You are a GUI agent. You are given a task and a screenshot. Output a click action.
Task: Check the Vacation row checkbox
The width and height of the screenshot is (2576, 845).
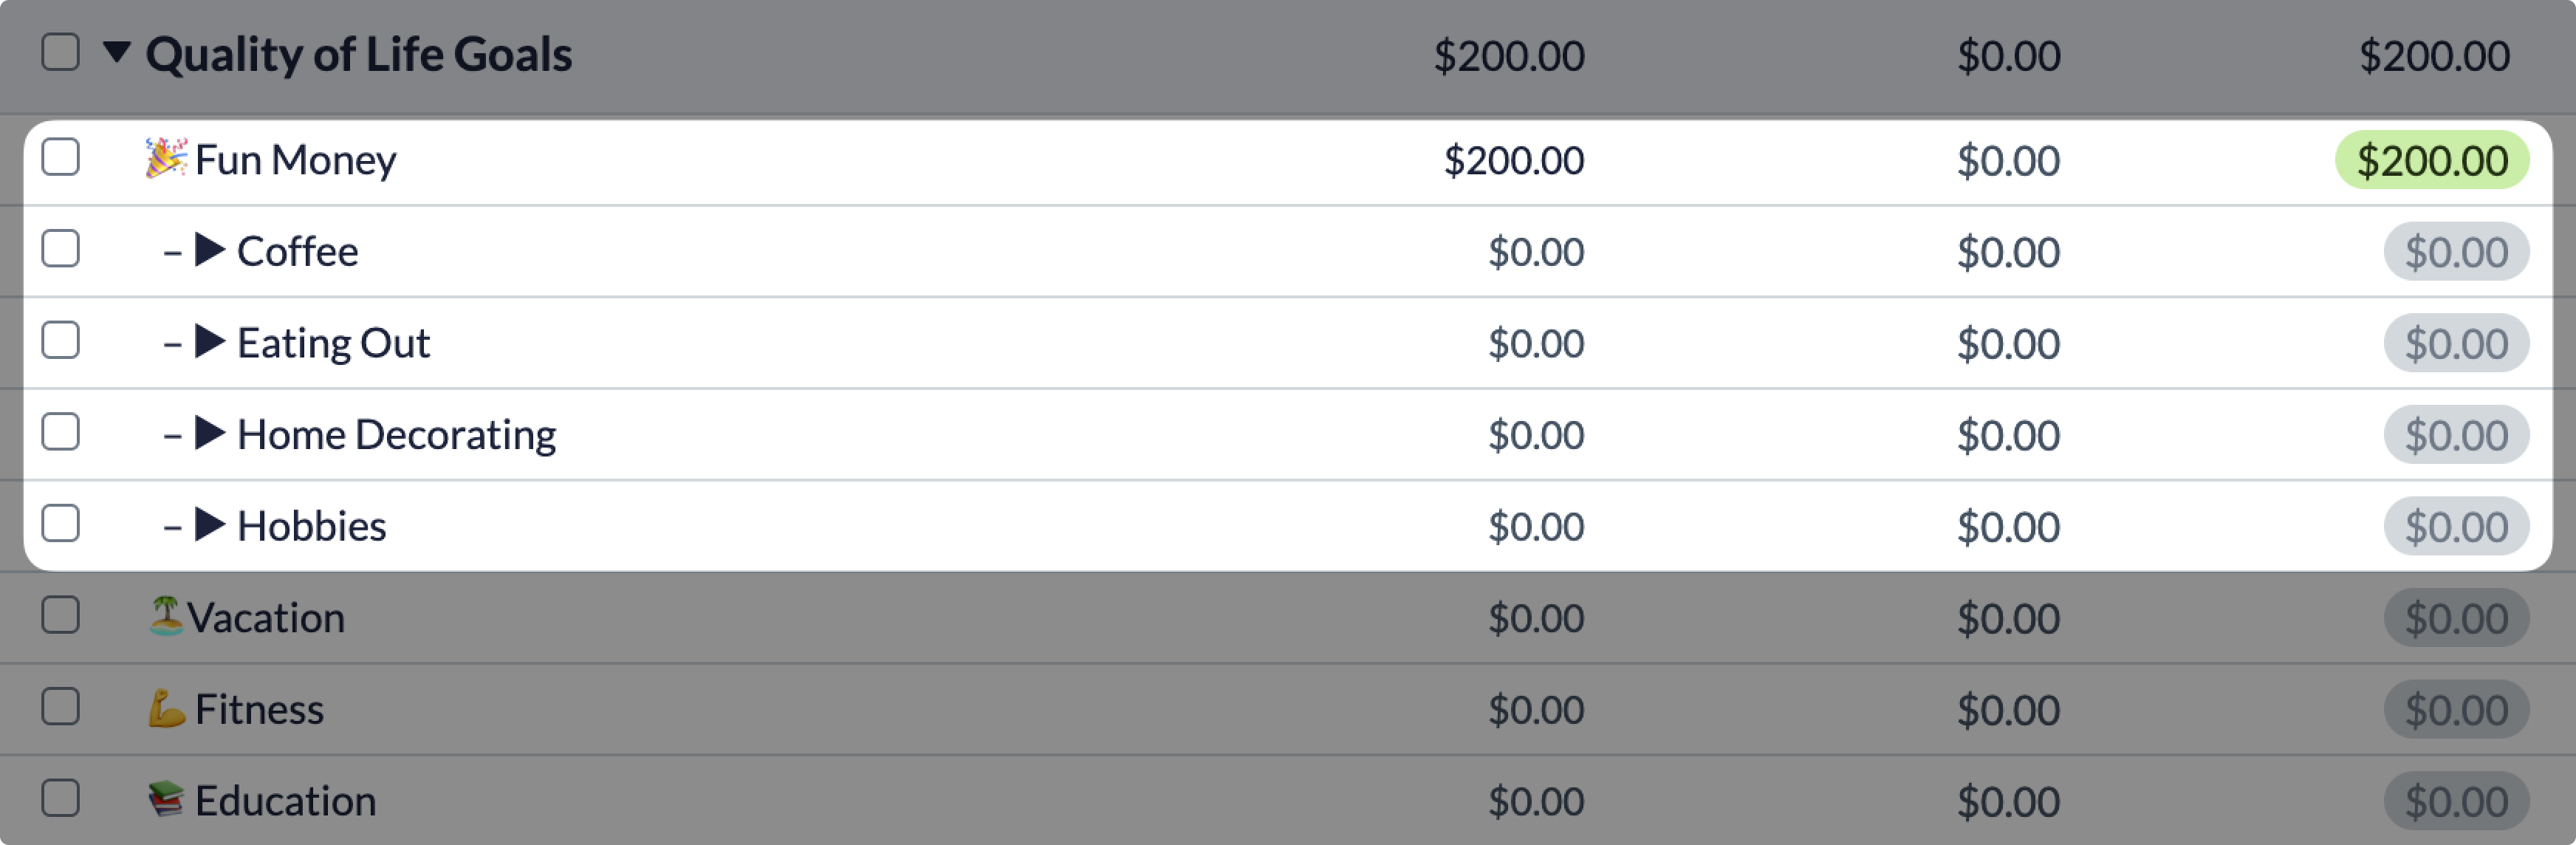pyautogui.click(x=60, y=615)
